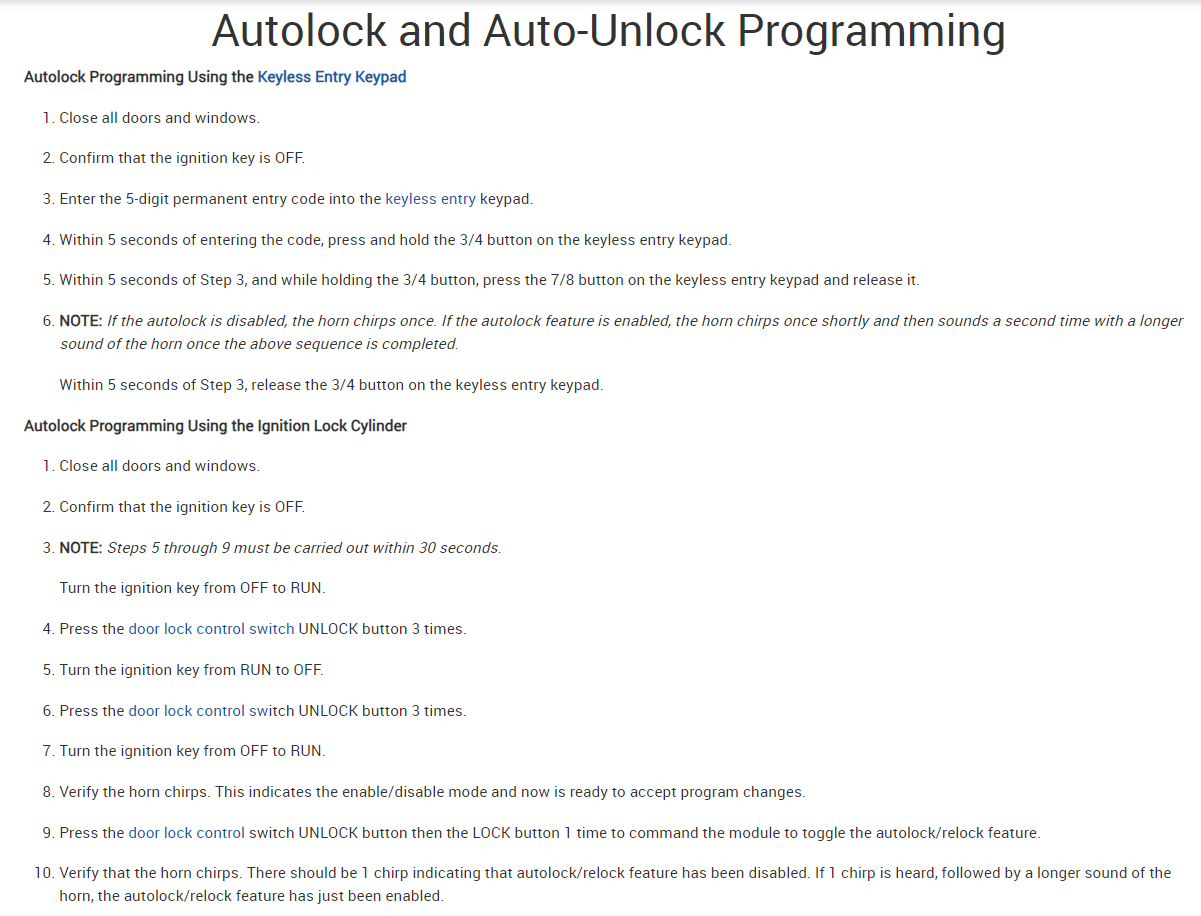
Task: Select 'If the autolock is disabled' note
Action: [x=621, y=332]
